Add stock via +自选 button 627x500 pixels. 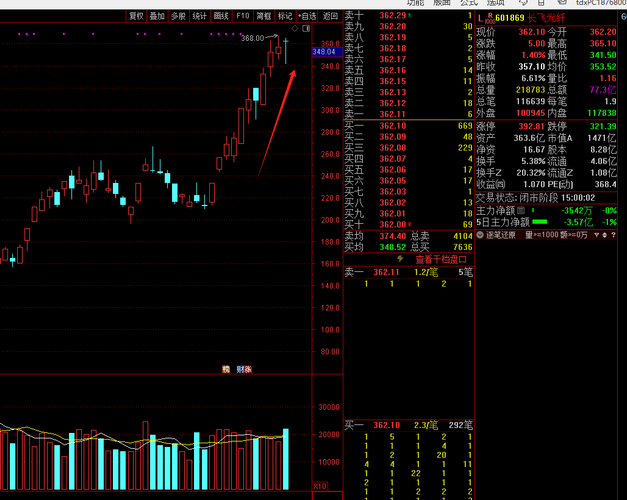pos(307,16)
